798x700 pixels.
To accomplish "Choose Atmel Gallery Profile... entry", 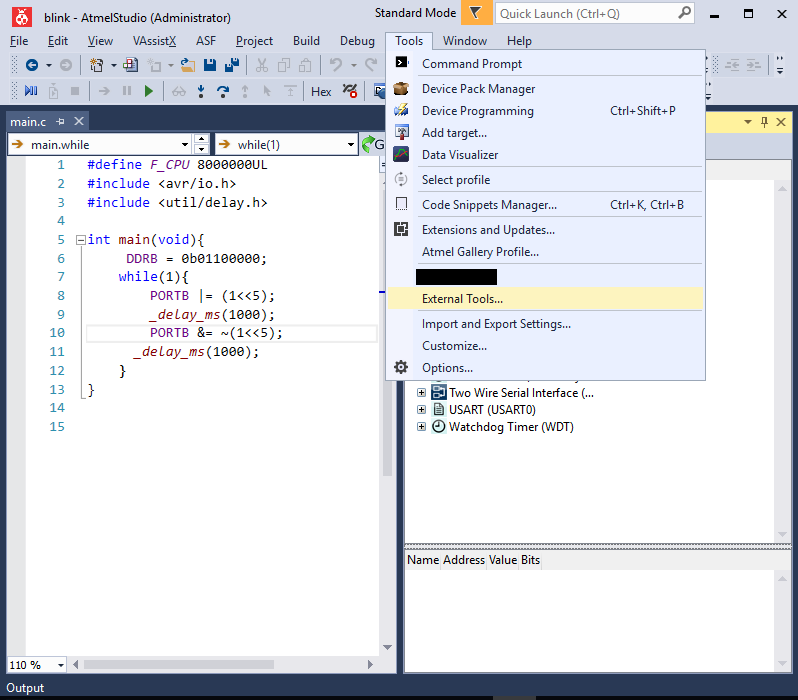I will pos(545,251).
